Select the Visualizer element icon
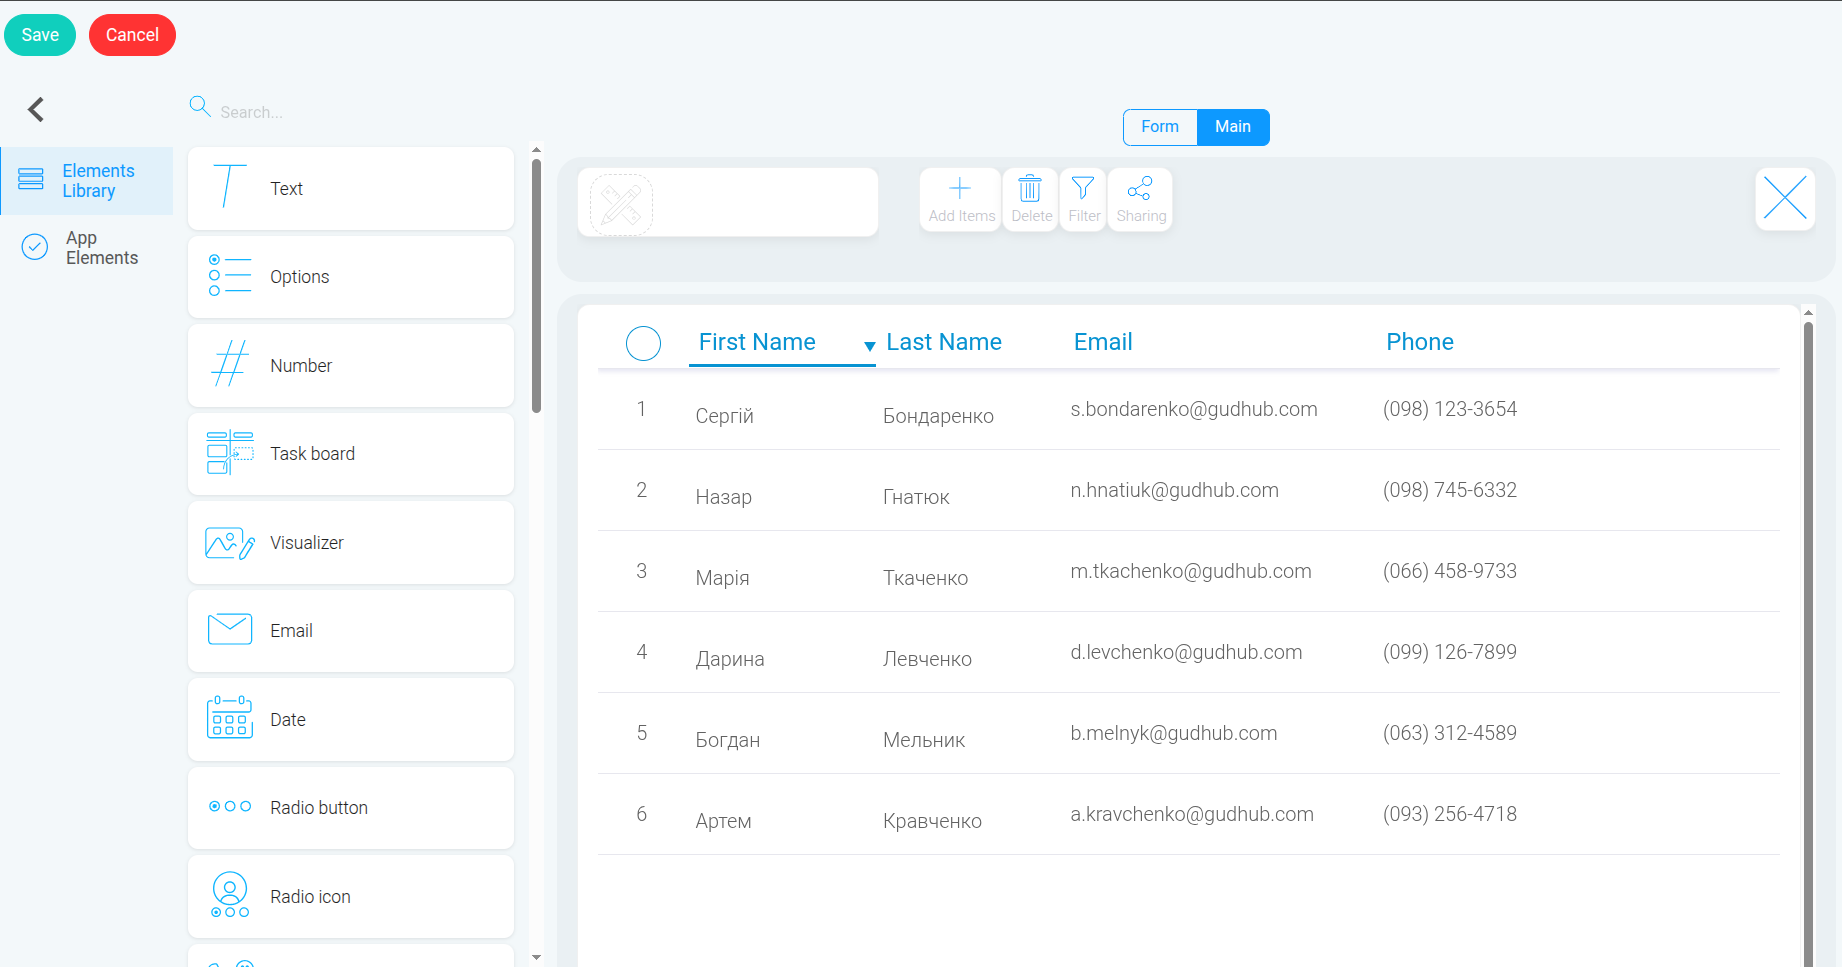 point(230,543)
